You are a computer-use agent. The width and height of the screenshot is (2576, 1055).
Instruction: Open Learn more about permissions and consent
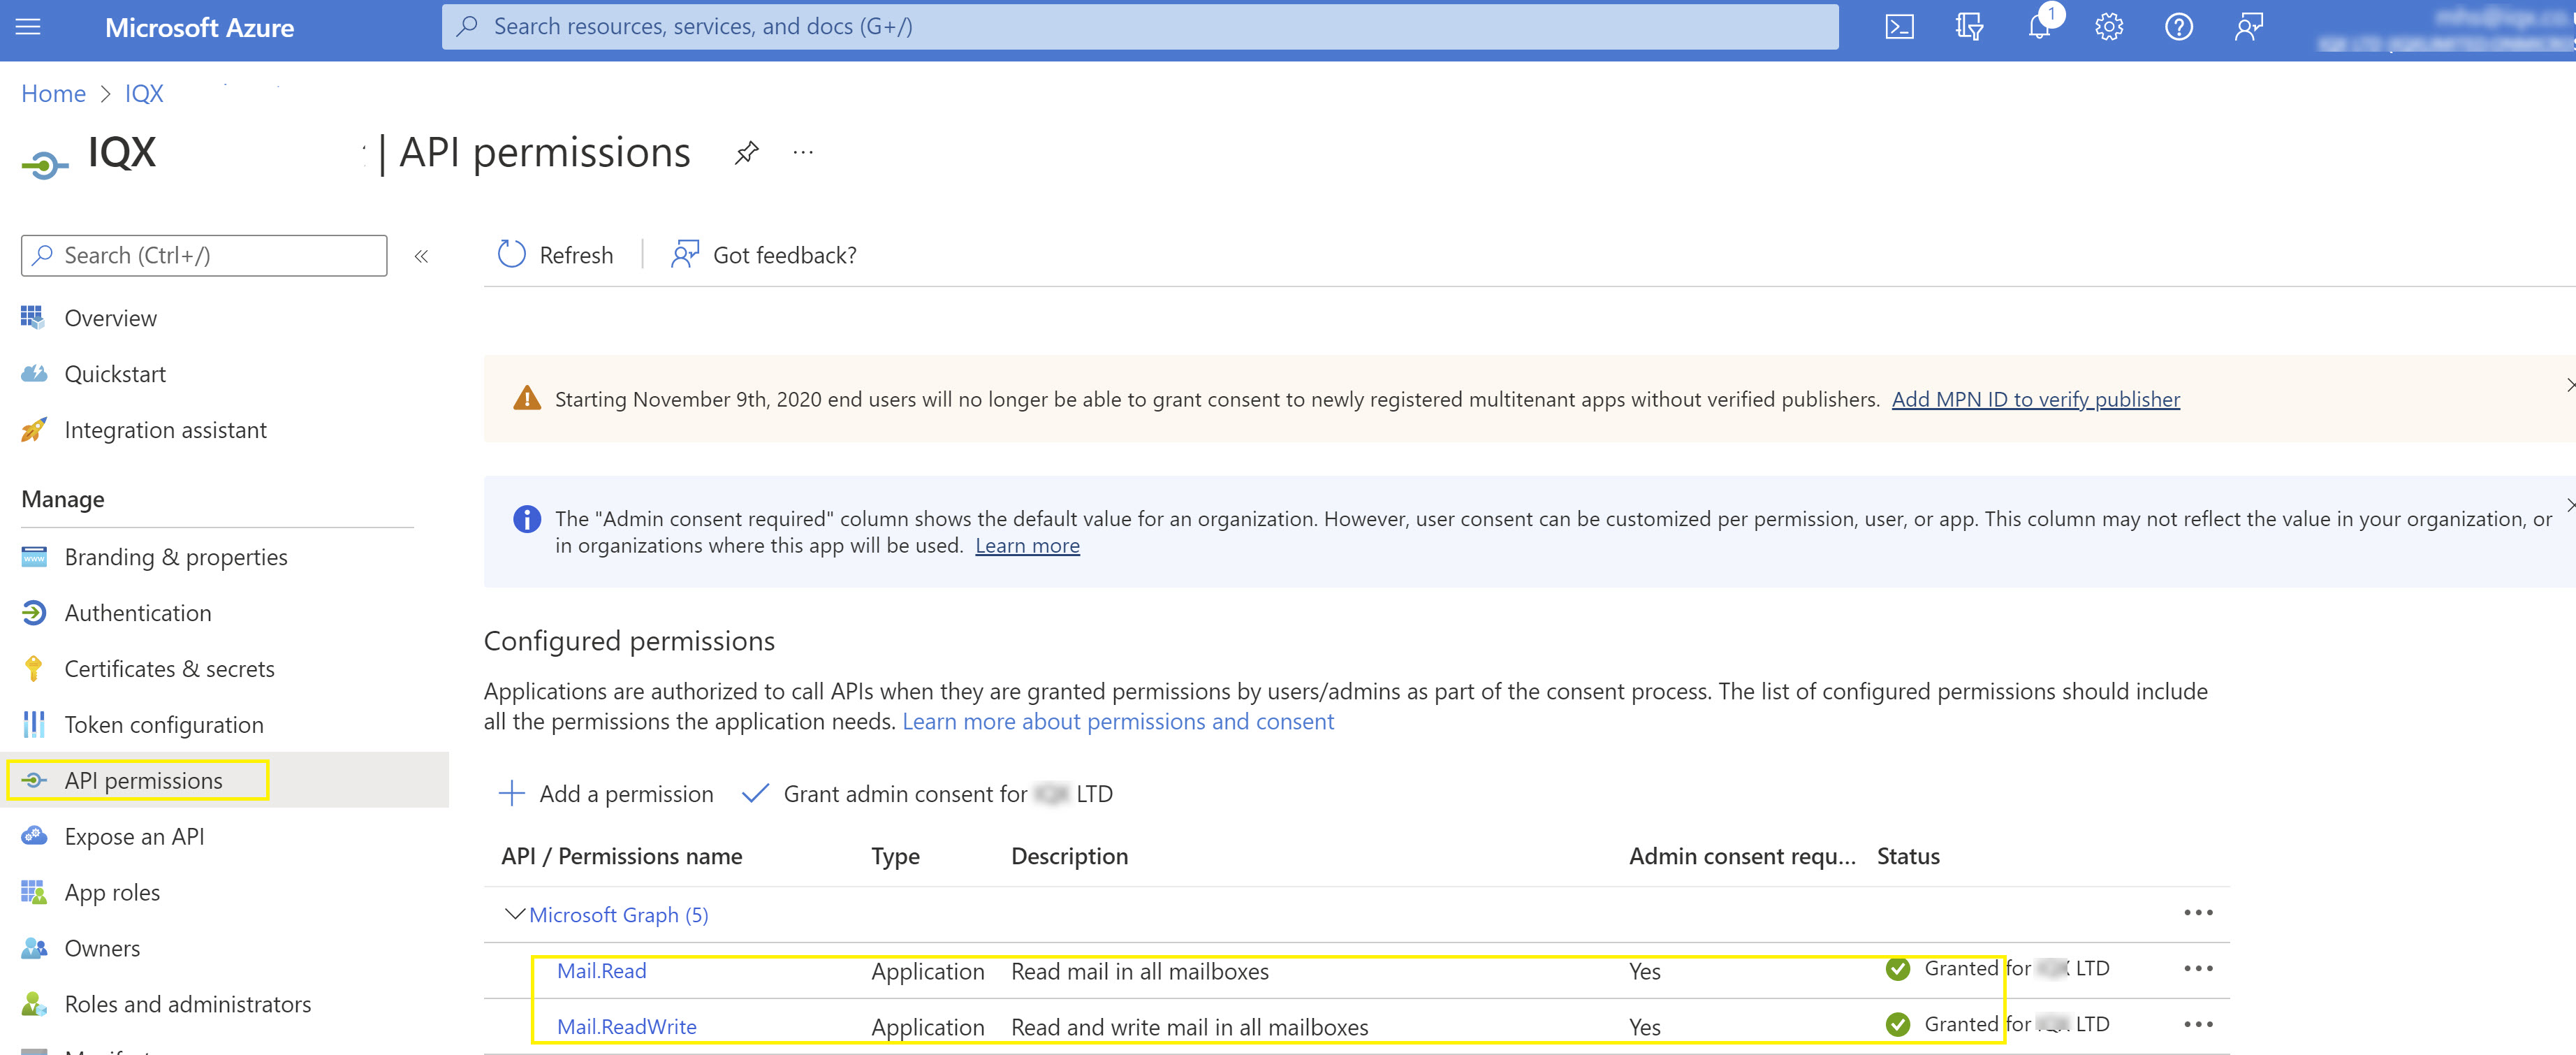pos(1118,722)
